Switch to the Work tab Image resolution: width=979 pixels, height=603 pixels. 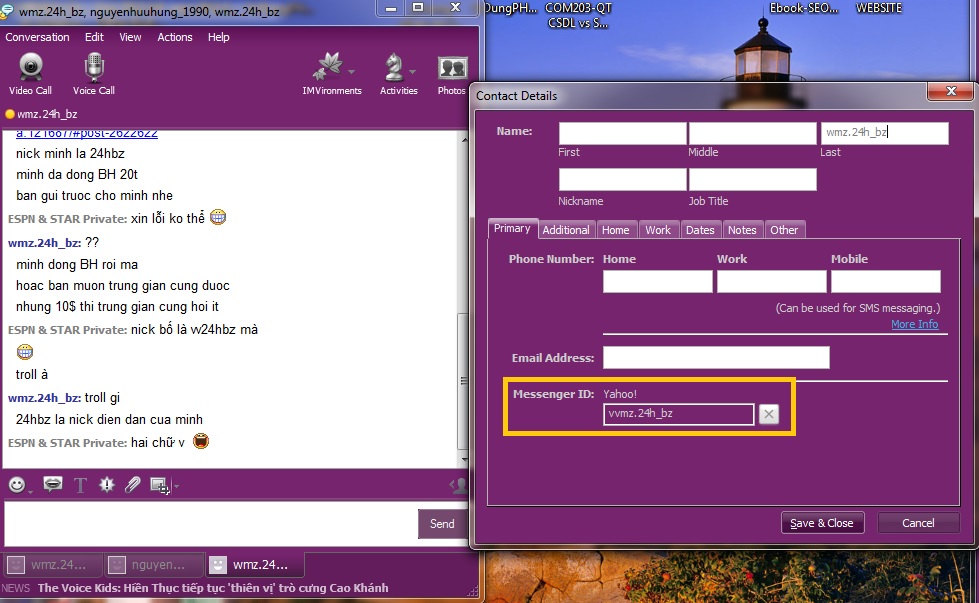(x=658, y=230)
